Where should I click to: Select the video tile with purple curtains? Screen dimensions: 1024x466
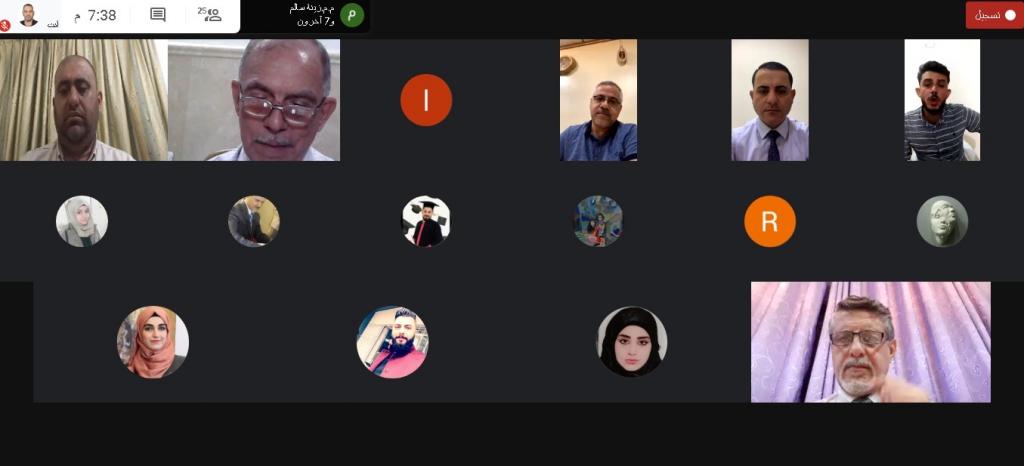871,342
